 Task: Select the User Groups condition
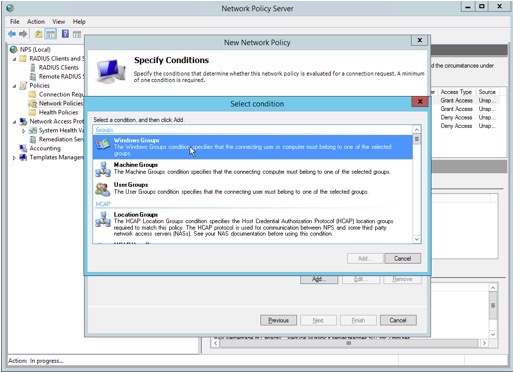pyautogui.click(x=252, y=189)
